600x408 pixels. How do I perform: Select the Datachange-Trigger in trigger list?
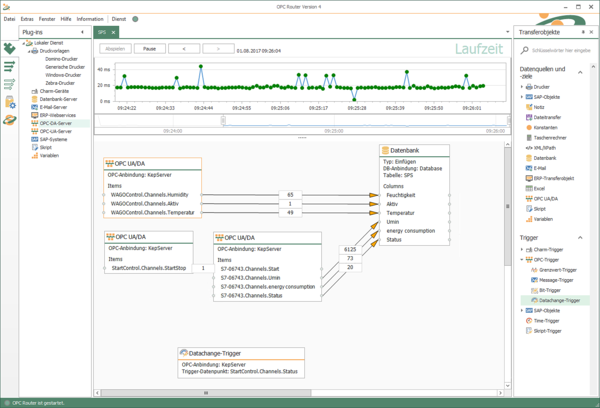pos(556,300)
